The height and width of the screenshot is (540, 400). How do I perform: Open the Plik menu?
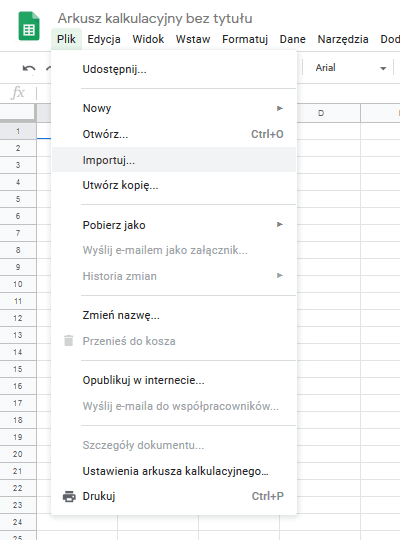(x=66, y=39)
